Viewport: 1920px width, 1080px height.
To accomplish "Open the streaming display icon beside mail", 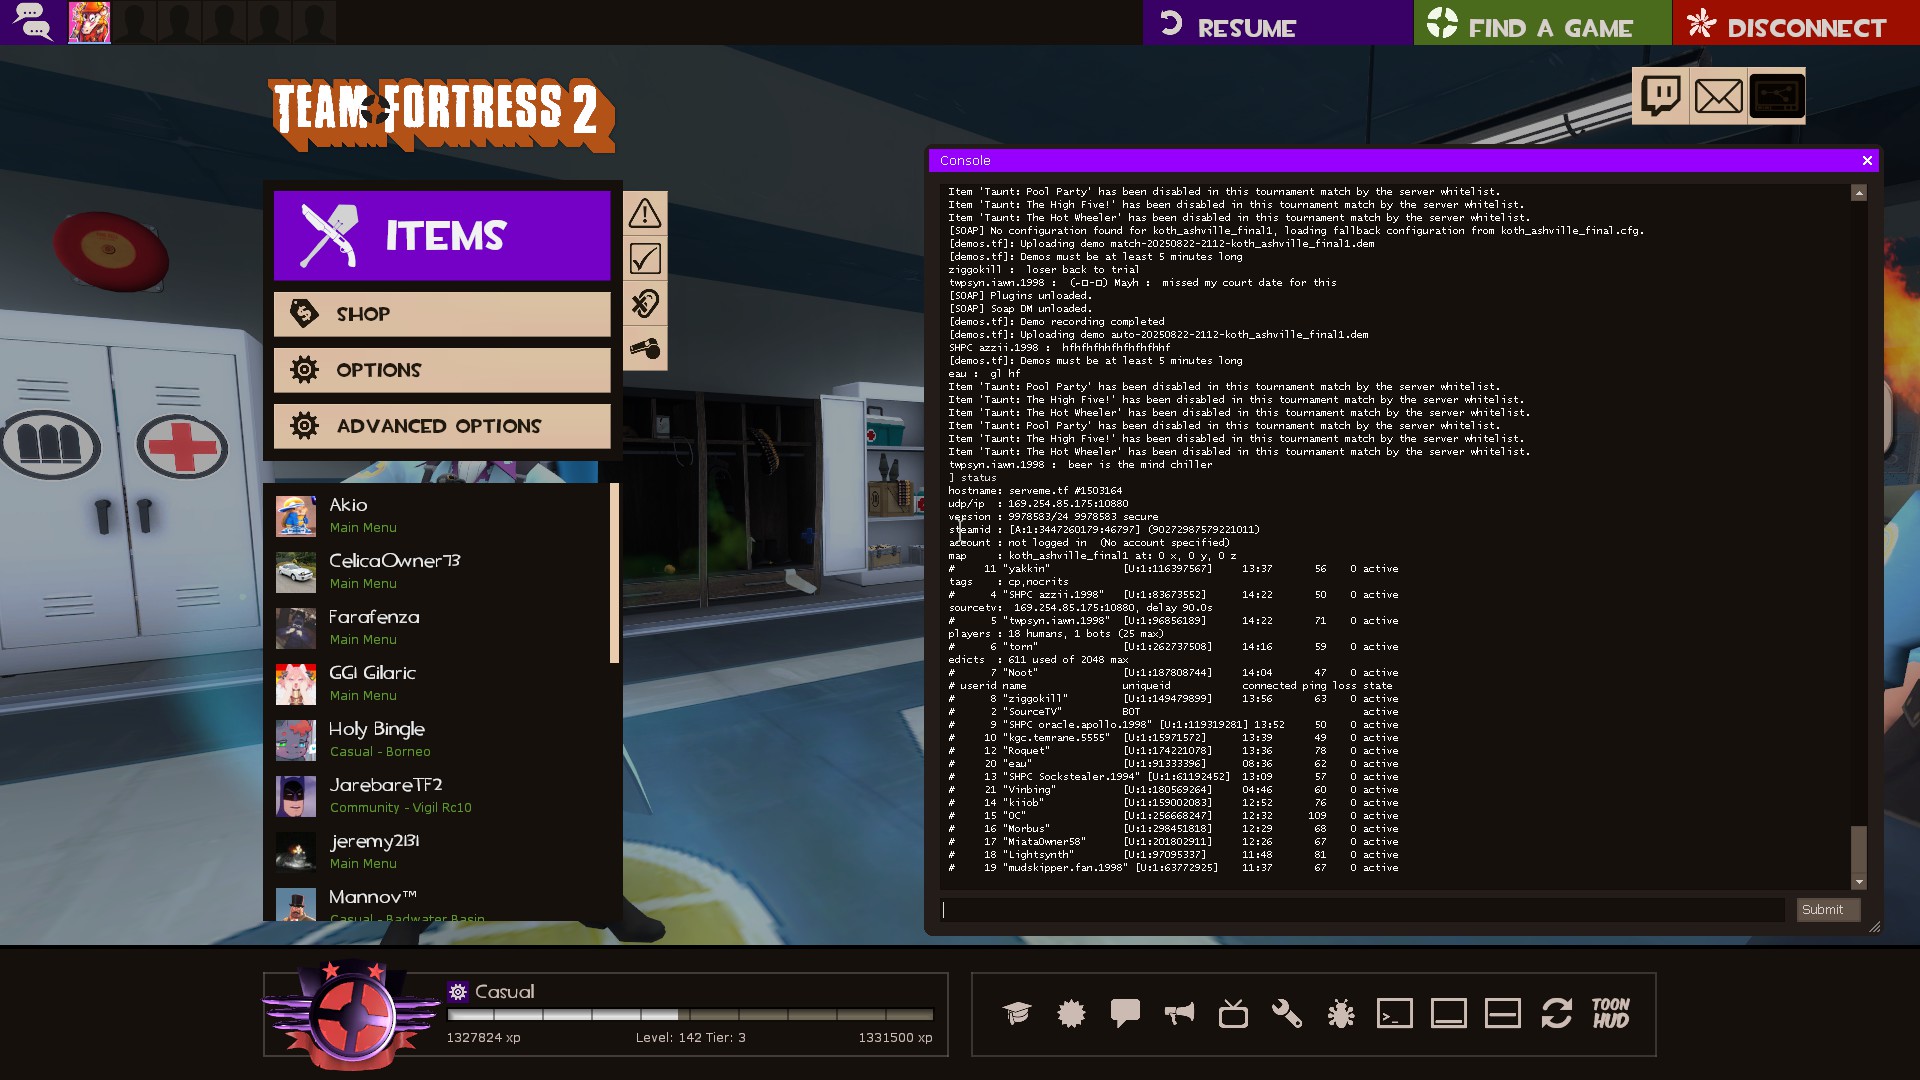I will [1777, 96].
